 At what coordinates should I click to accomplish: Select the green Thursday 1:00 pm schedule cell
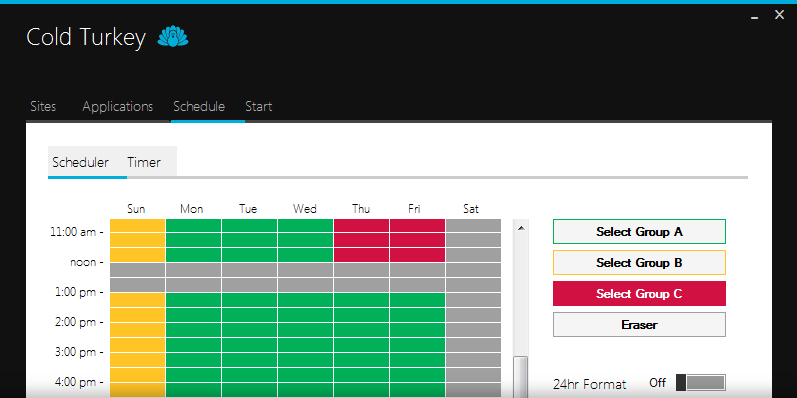361,300
